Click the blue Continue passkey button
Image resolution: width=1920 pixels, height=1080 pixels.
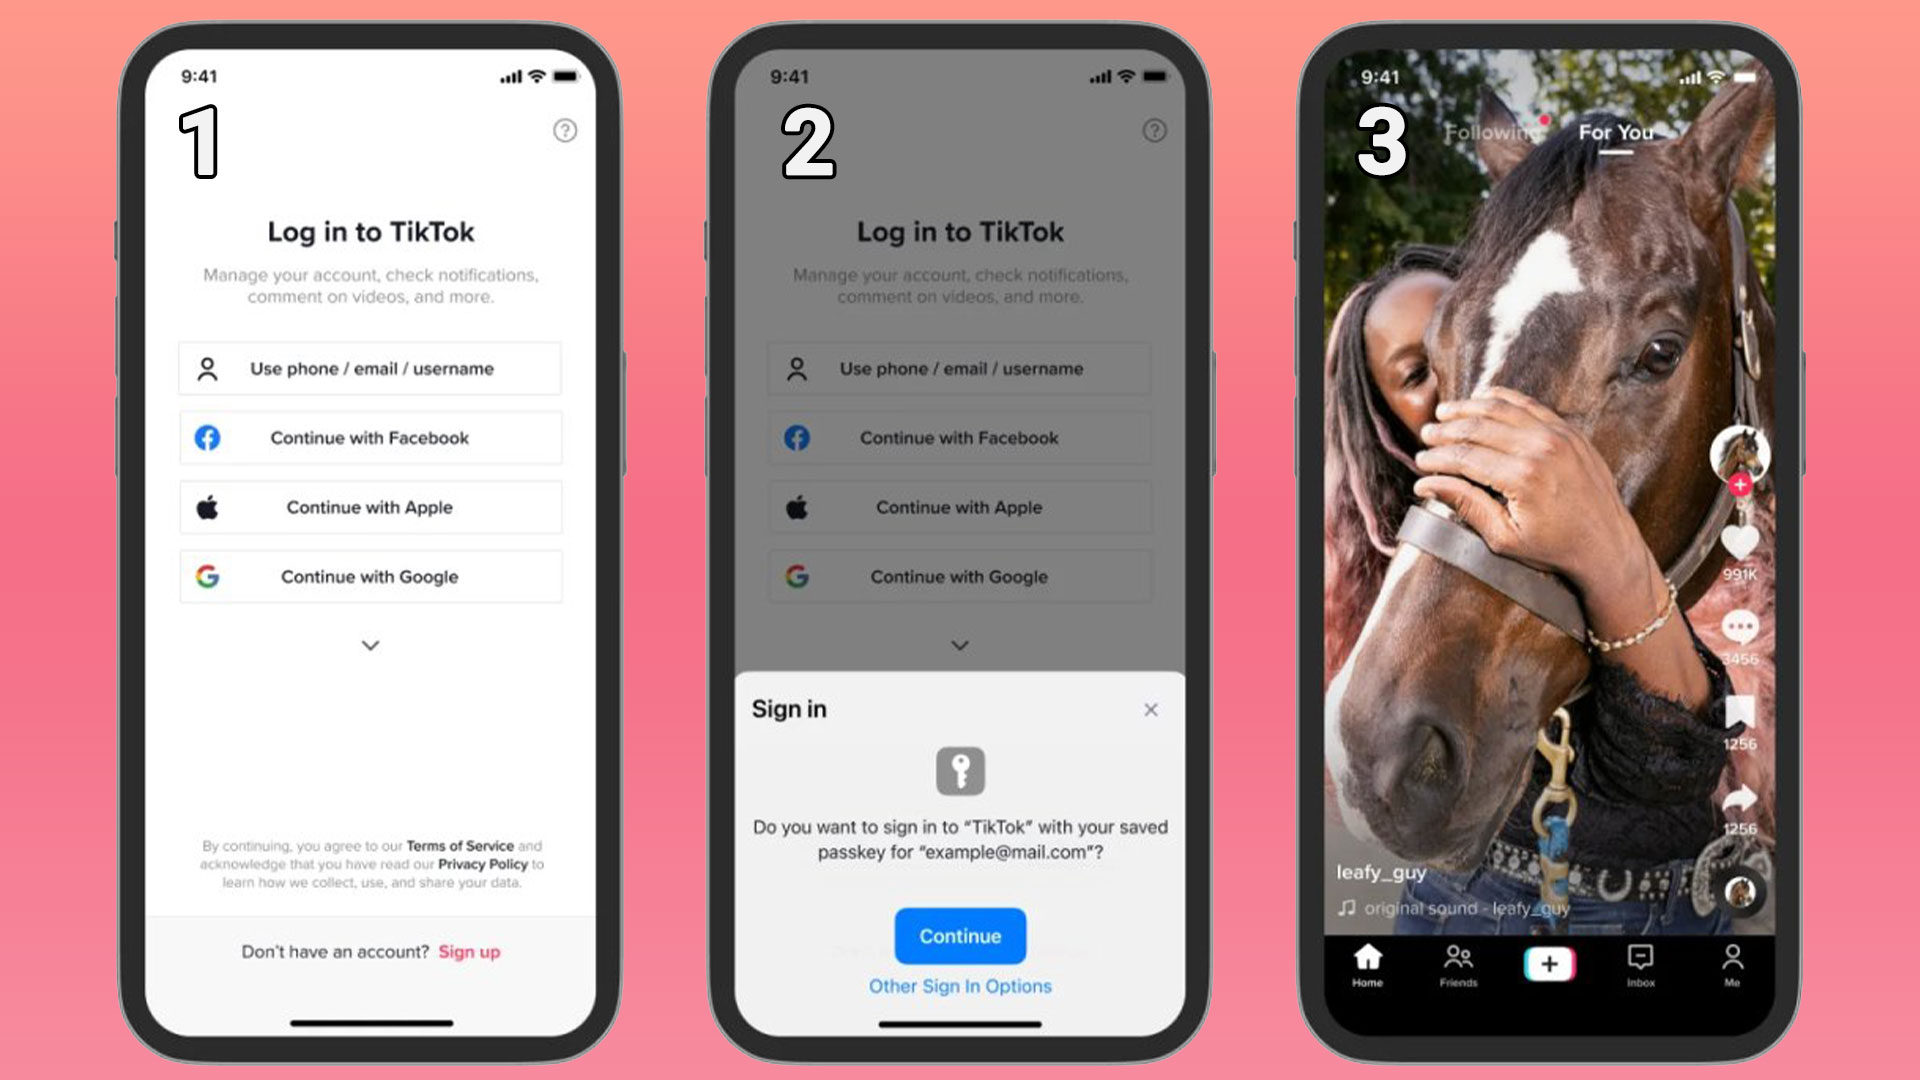point(959,935)
